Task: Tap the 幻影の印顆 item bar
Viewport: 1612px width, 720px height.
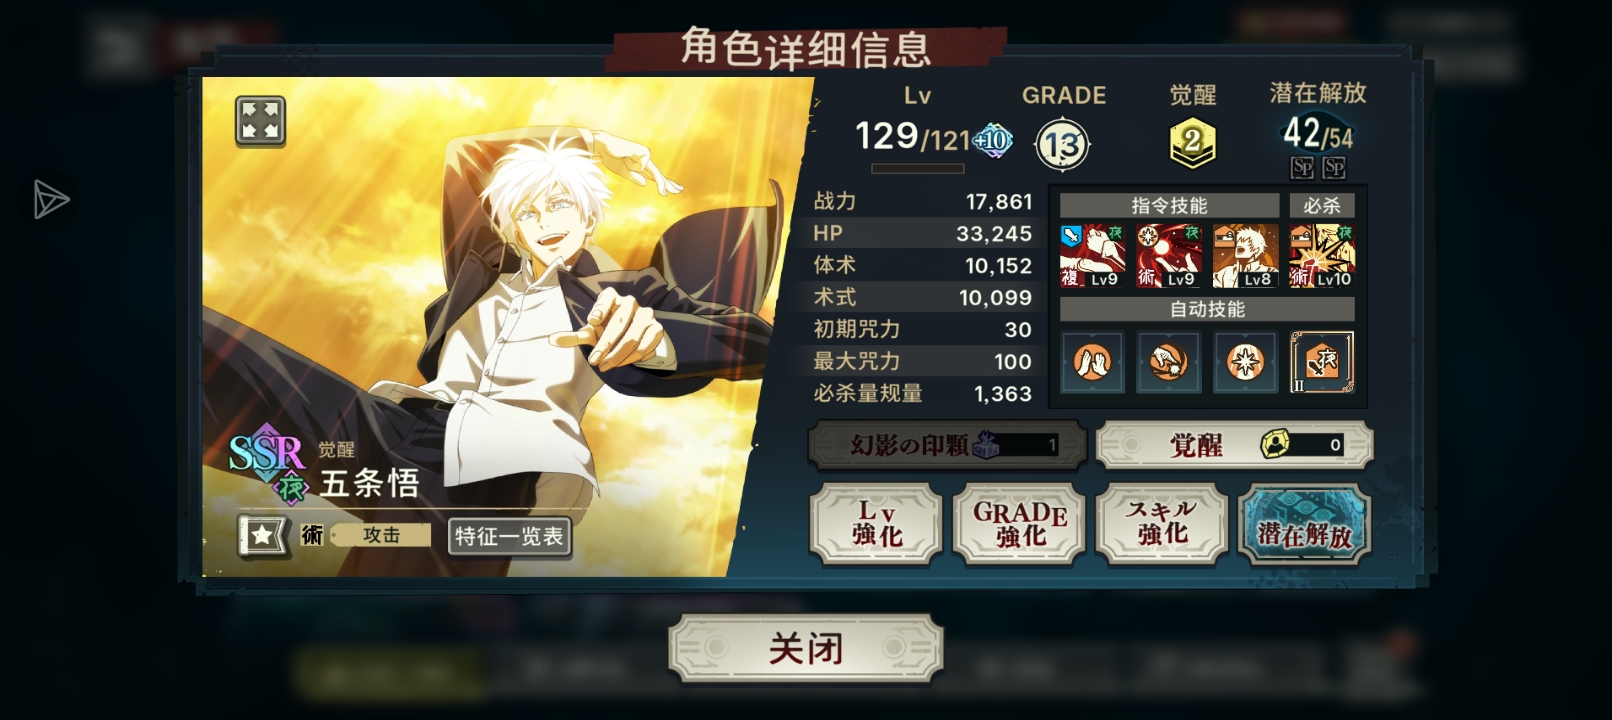Action: point(946,445)
